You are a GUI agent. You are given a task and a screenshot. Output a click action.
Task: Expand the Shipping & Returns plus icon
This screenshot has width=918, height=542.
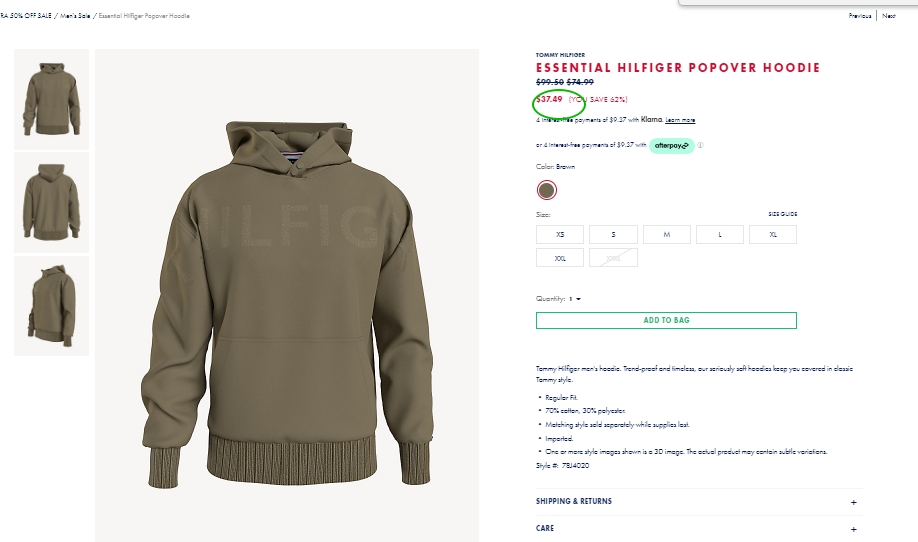(853, 502)
